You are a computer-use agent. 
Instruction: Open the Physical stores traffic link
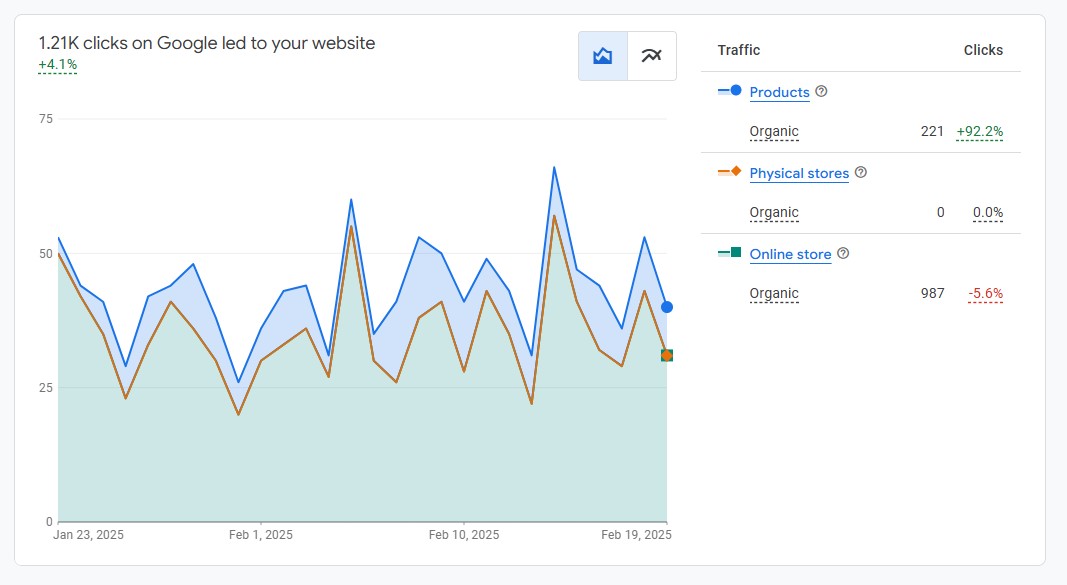798,173
